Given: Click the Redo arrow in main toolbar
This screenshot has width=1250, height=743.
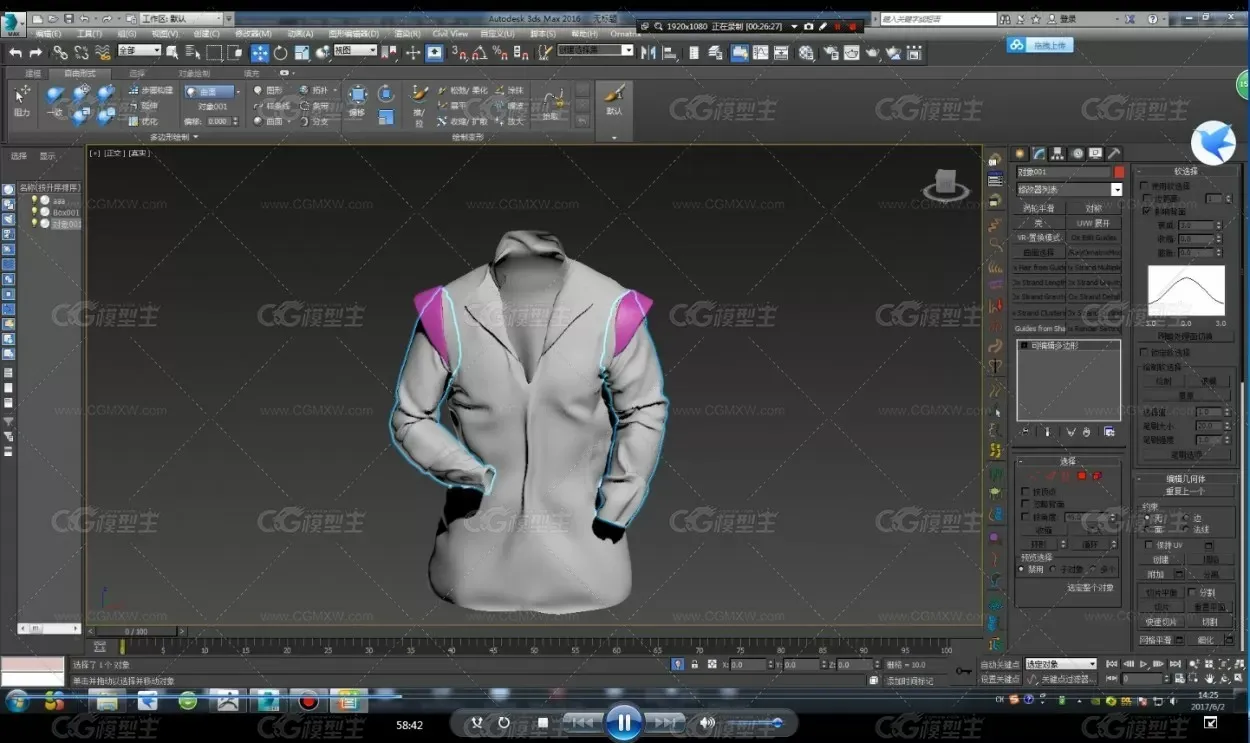Looking at the screenshot, I should 36,52.
